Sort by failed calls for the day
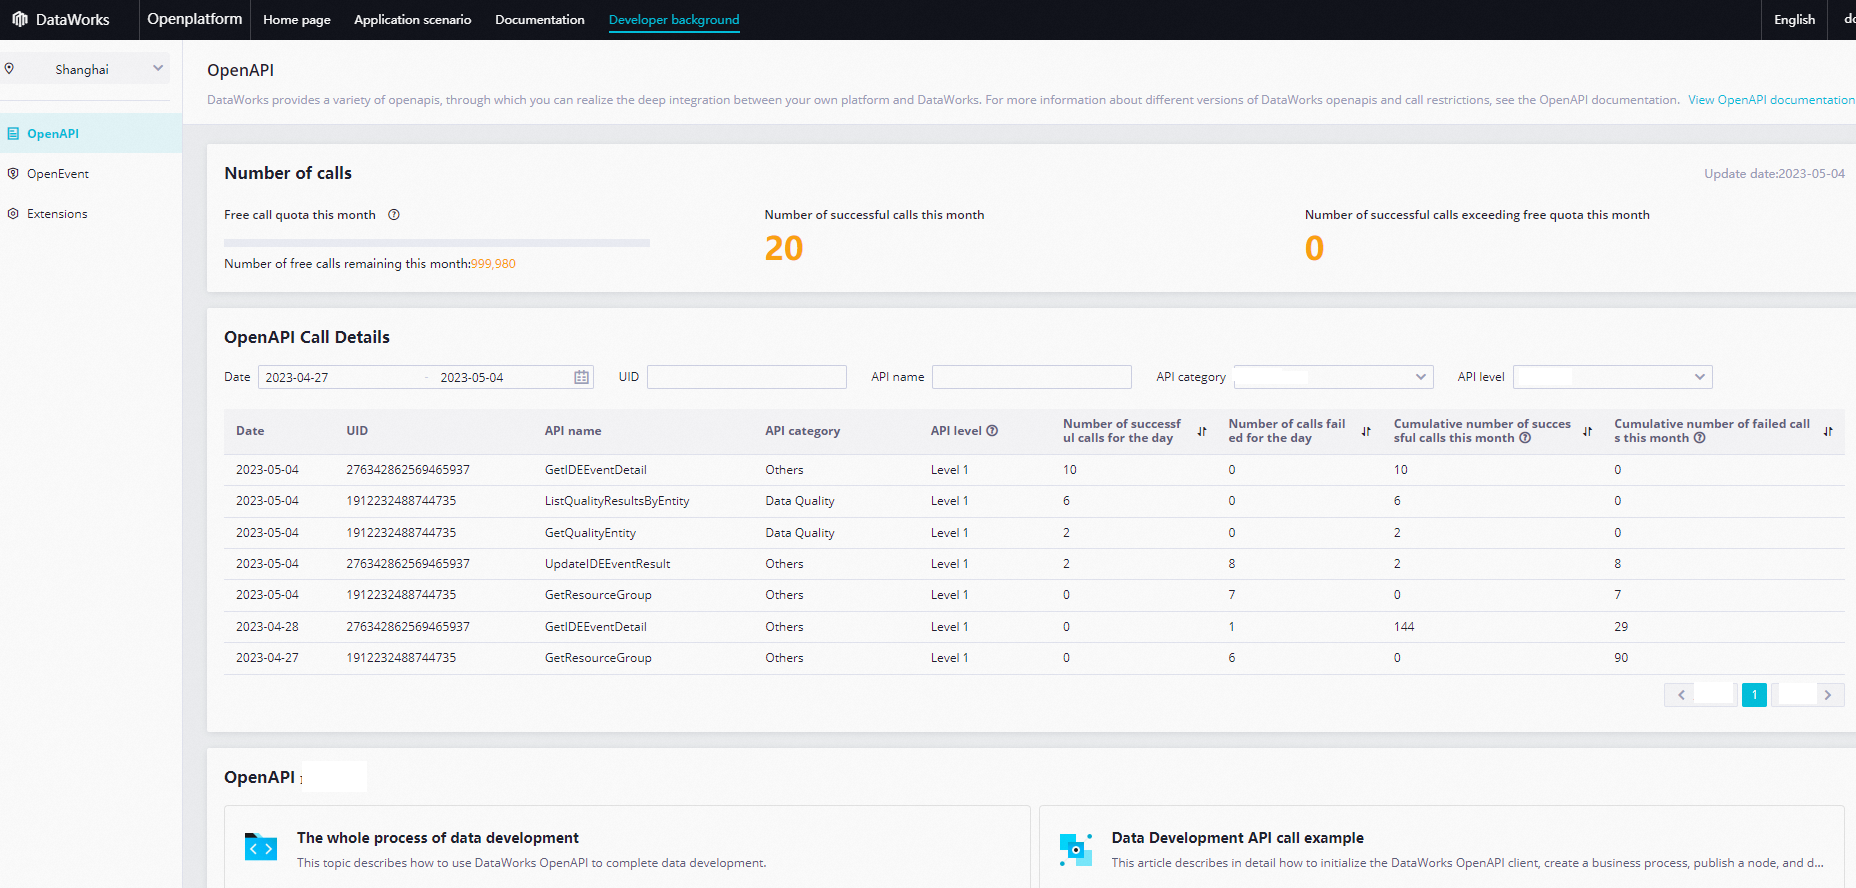Image resolution: width=1856 pixels, height=888 pixels. tap(1366, 431)
